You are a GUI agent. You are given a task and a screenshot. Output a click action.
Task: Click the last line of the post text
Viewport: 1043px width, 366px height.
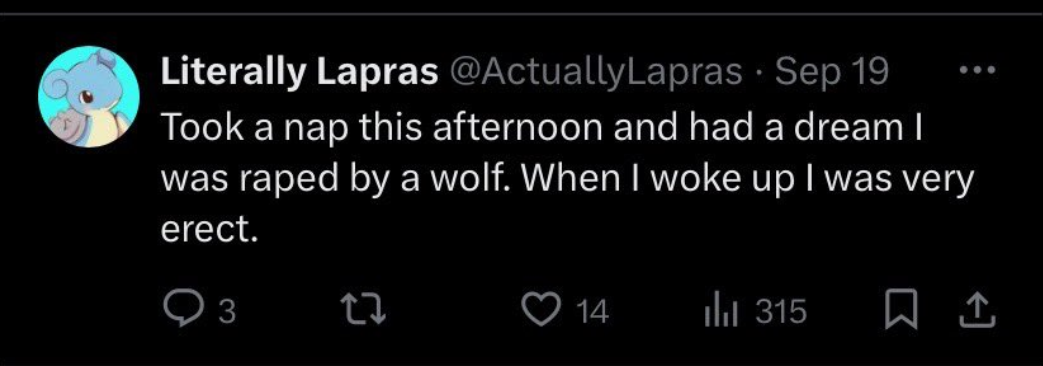pyautogui.click(x=209, y=230)
